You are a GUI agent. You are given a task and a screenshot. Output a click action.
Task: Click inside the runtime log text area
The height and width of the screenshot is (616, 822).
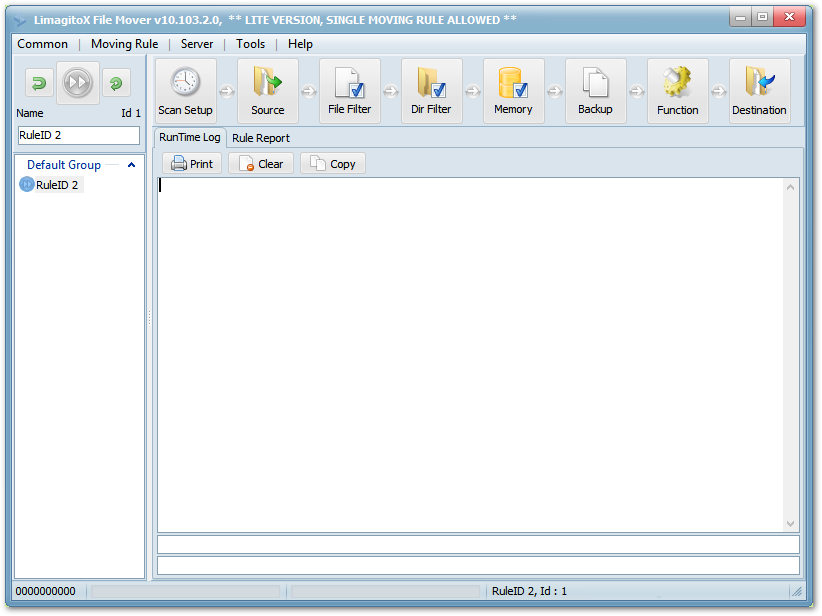click(471, 355)
